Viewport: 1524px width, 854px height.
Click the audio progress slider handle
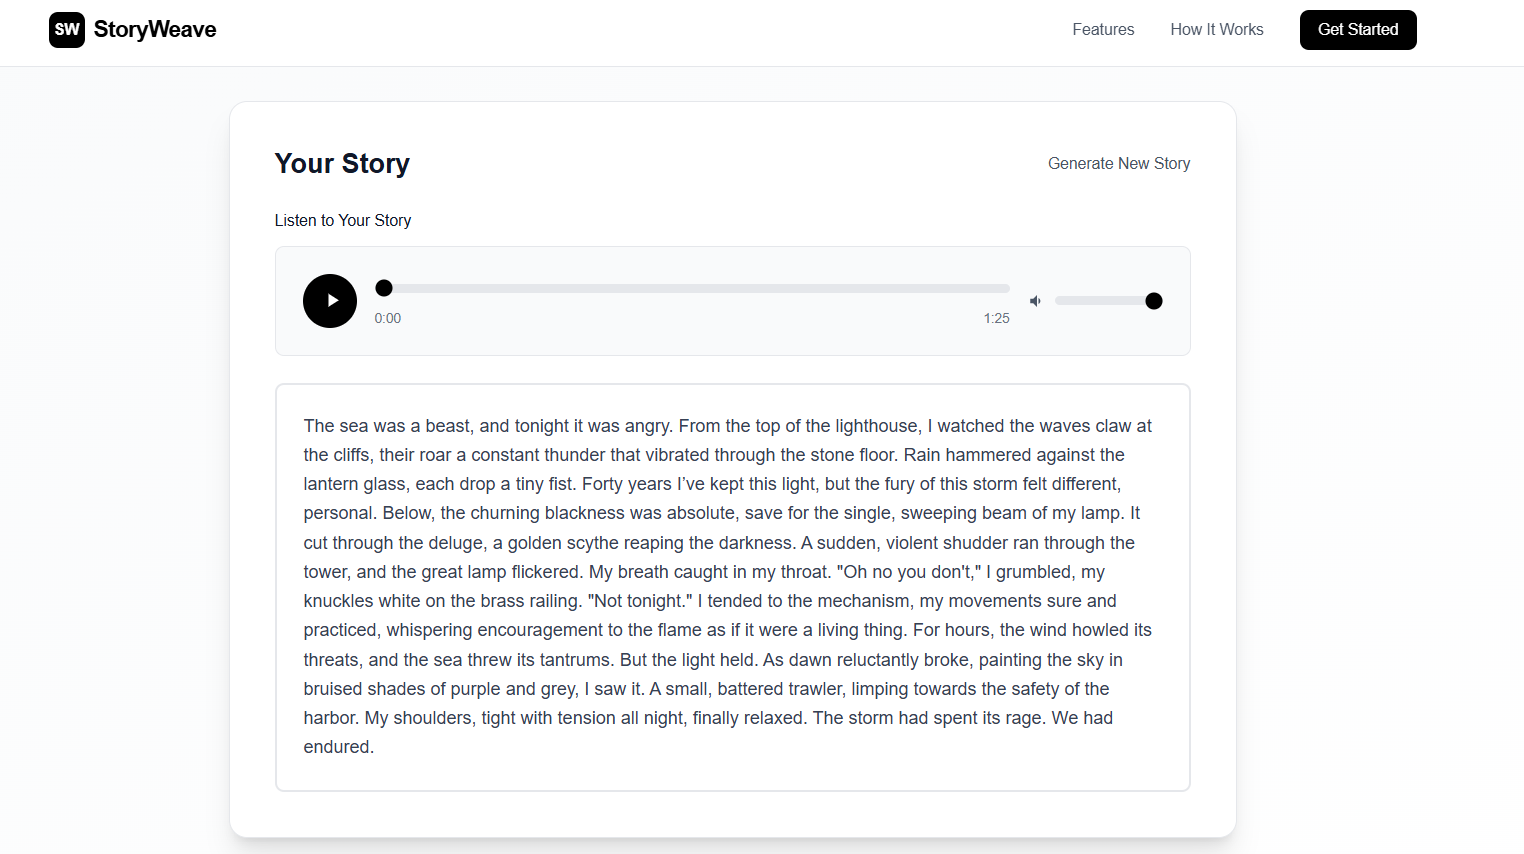pos(384,288)
